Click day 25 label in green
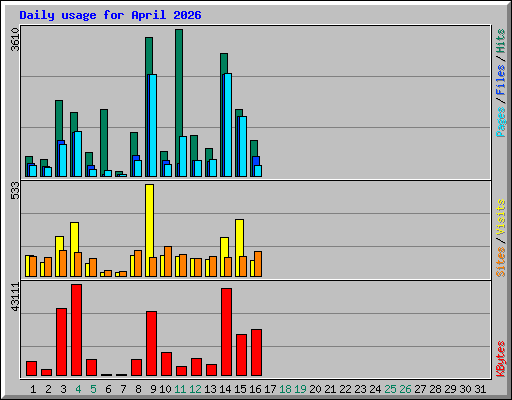 coord(390,389)
